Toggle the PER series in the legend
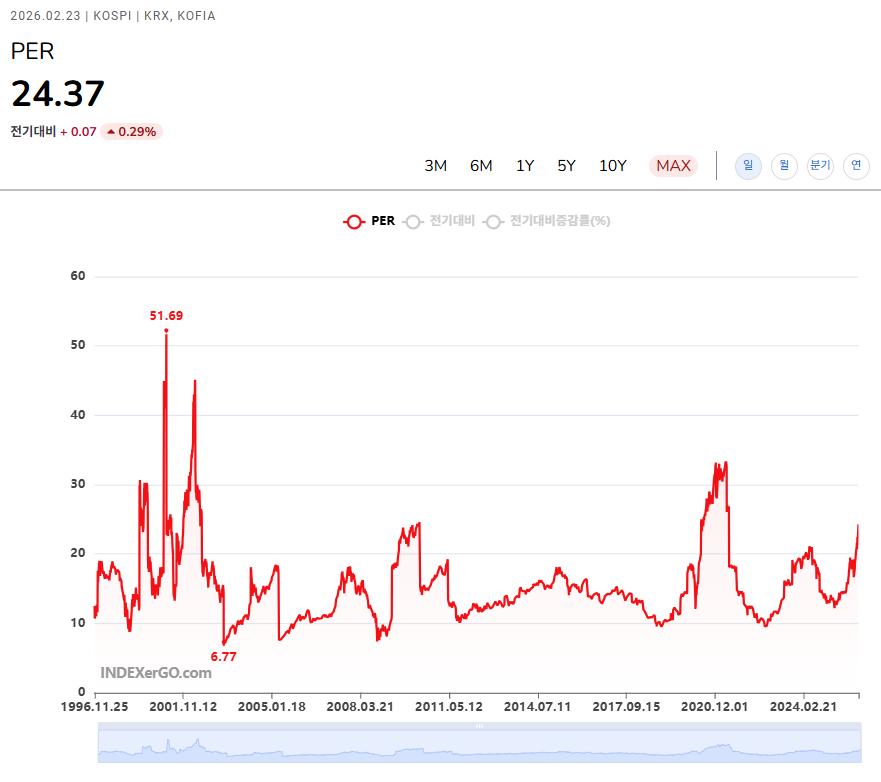881x782 pixels. click(x=369, y=221)
